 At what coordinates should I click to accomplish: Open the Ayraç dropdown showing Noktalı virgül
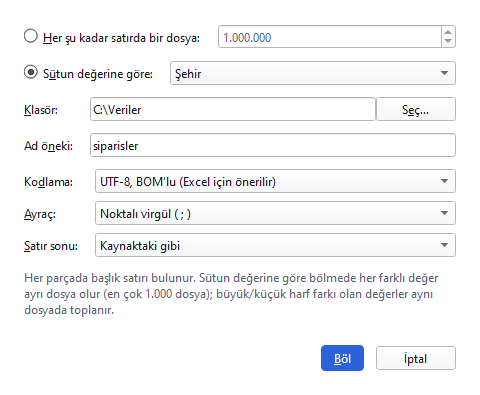275,213
